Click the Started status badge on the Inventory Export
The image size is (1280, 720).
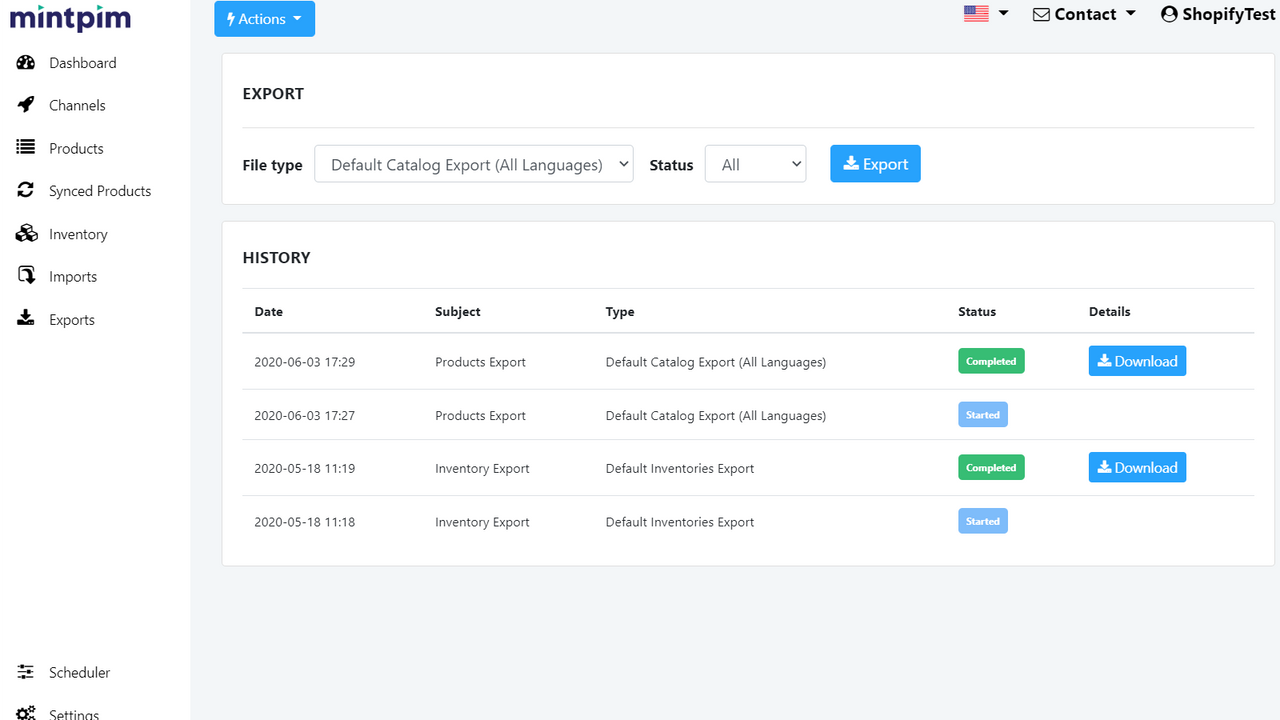982,520
